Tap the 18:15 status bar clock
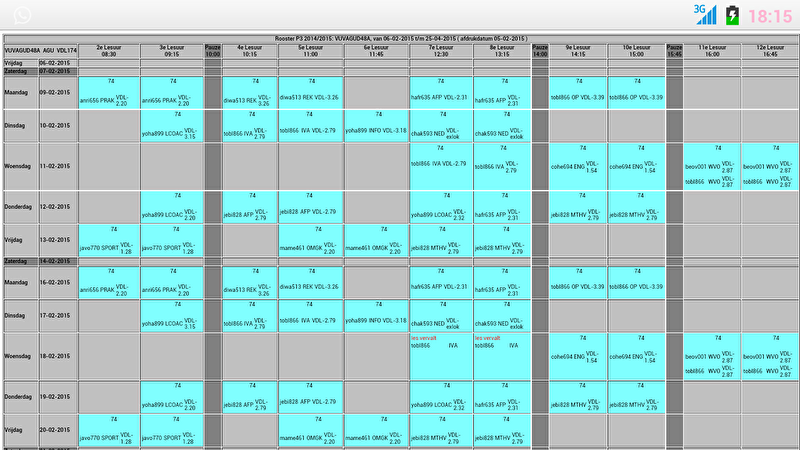 click(x=769, y=16)
